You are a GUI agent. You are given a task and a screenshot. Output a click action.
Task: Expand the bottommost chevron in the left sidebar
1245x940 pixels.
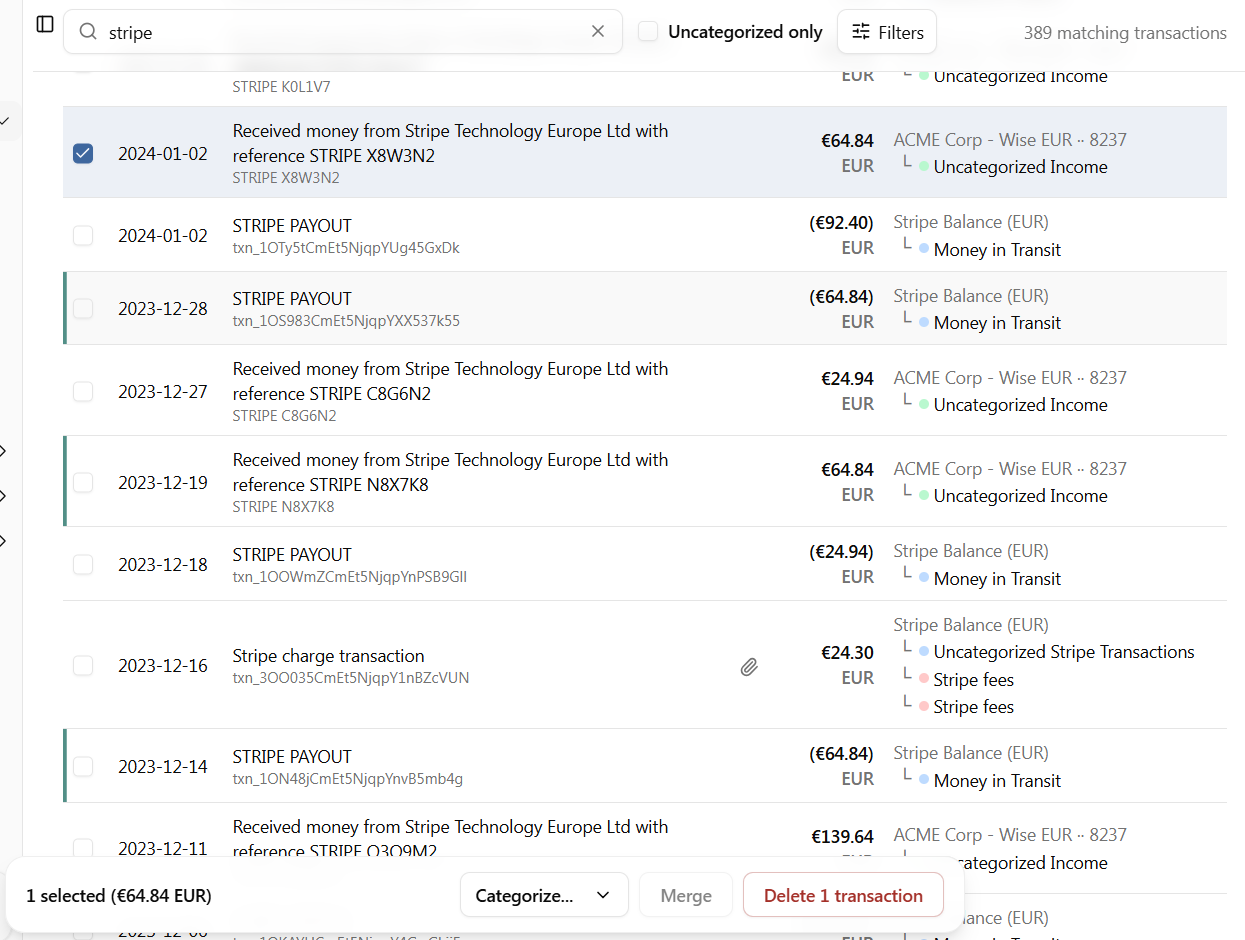3,541
